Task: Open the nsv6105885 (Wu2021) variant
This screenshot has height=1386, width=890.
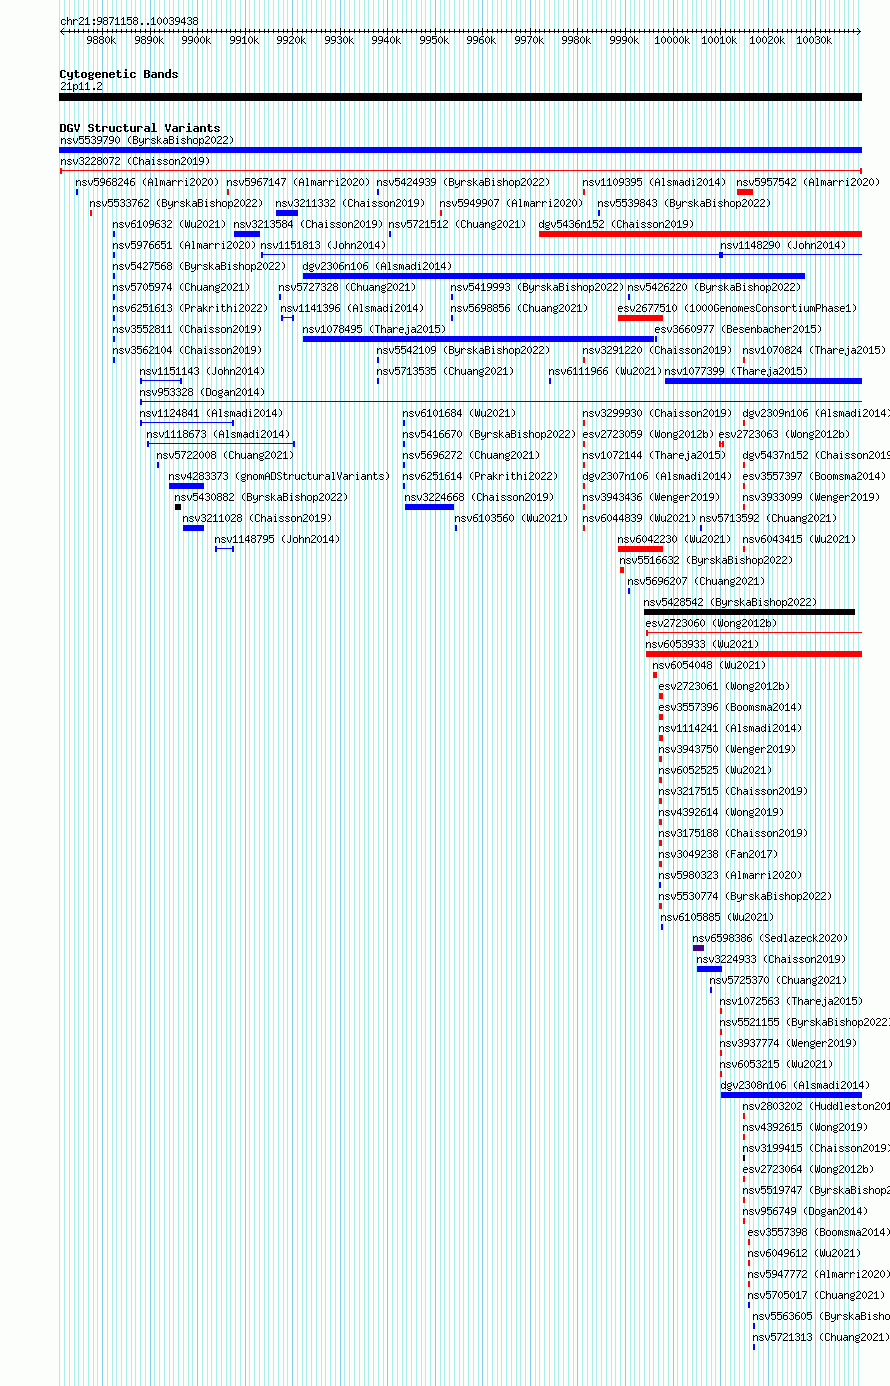Action: (717, 917)
